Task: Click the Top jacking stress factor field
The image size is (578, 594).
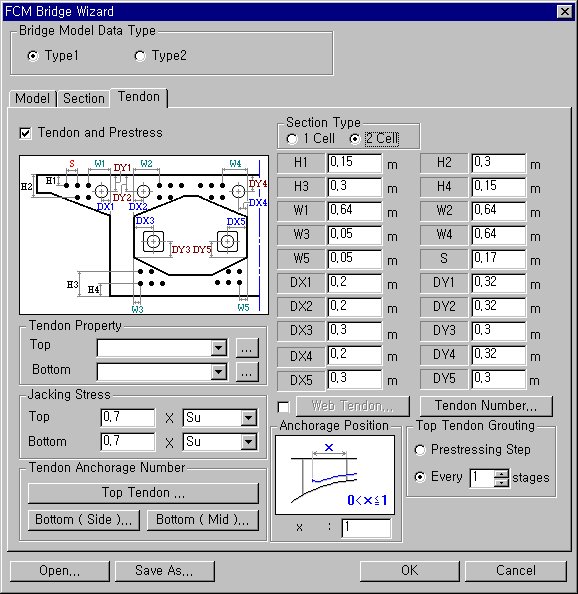Action: point(128,418)
